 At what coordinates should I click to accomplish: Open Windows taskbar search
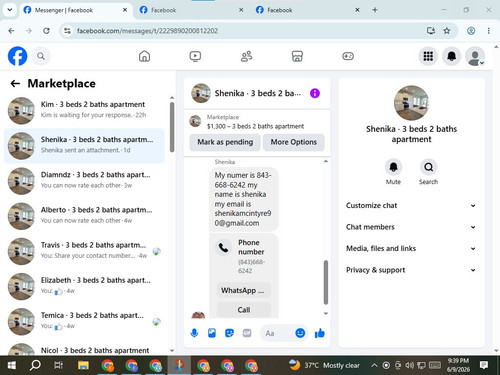35,366
